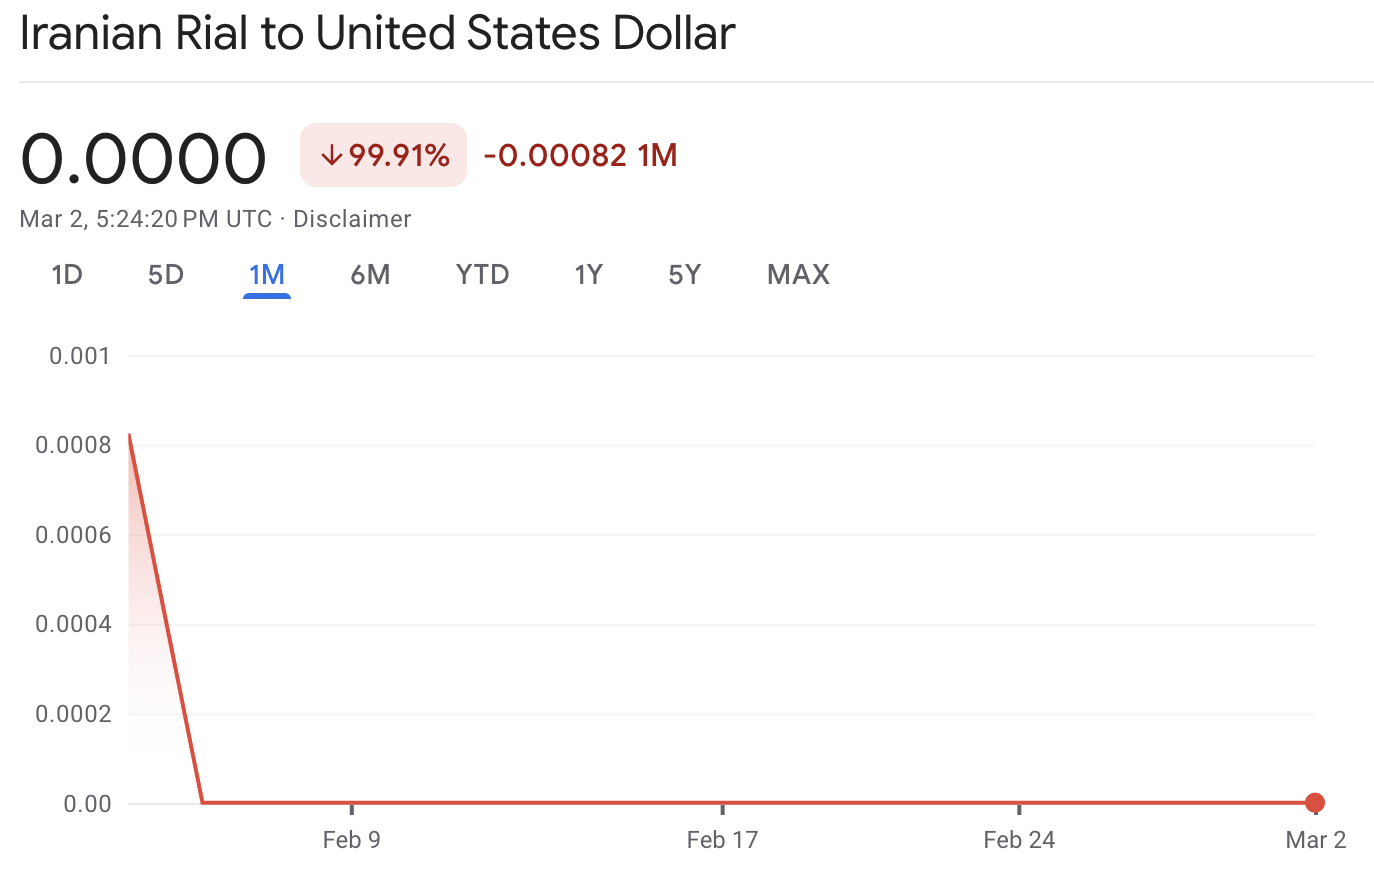Click the Feb 17 axis label
Screen dimensions: 1374x892
pos(722,840)
